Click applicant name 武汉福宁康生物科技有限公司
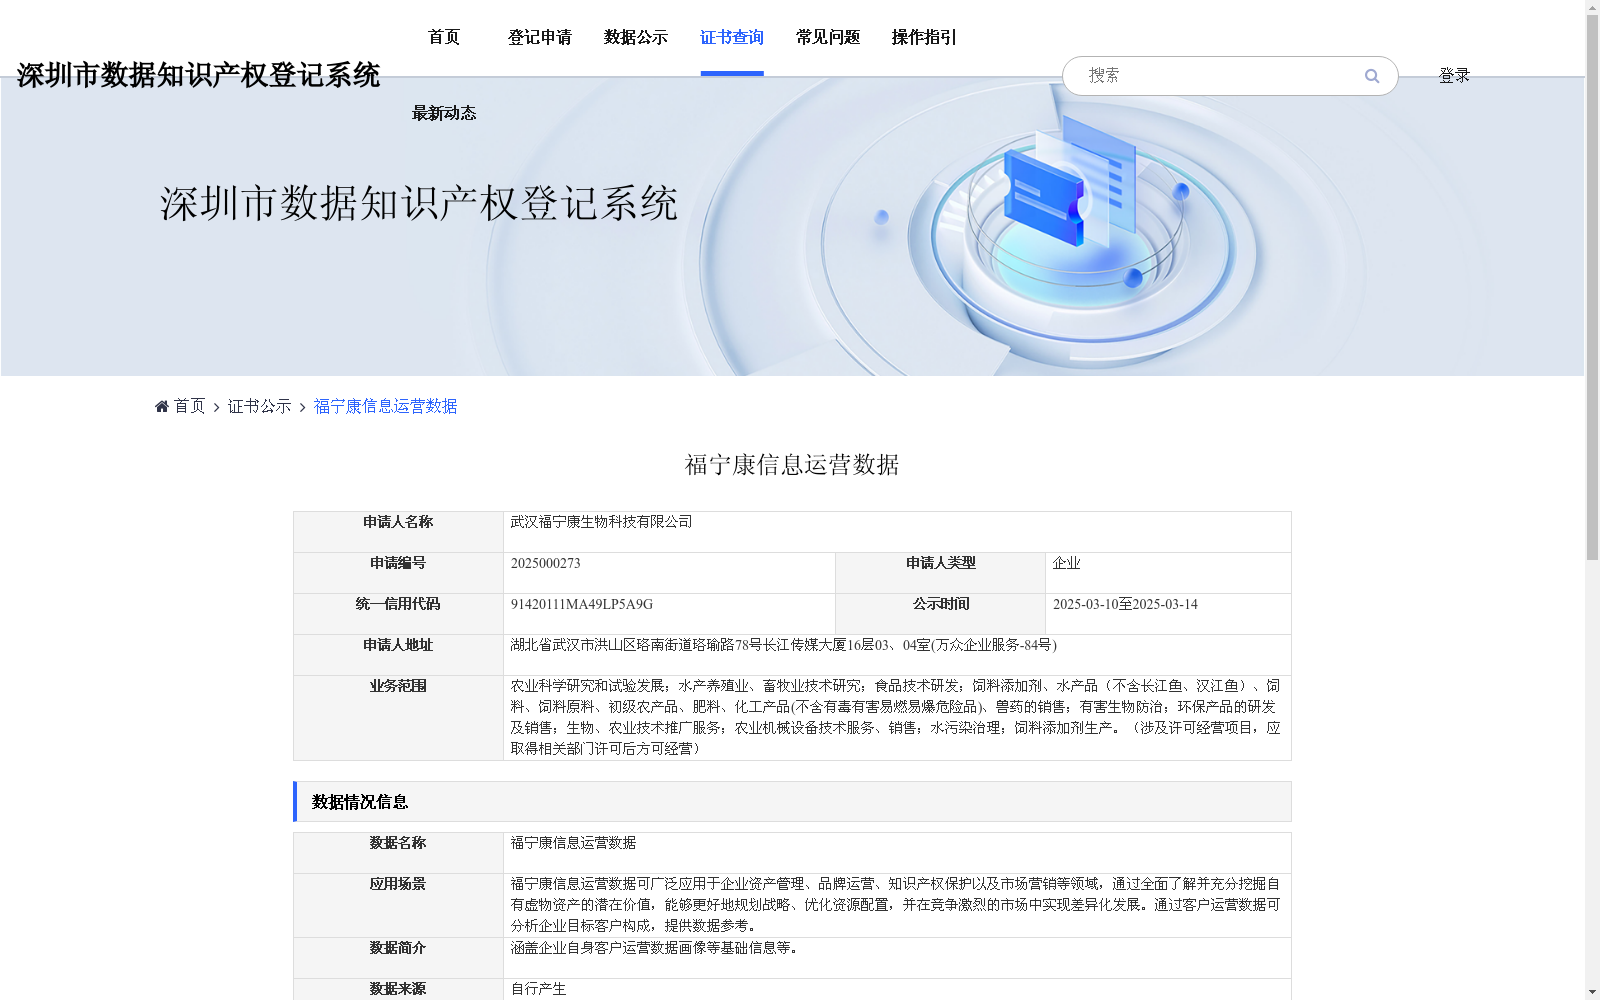Viewport: 1600px width, 1000px height. pyautogui.click(x=601, y=522)
